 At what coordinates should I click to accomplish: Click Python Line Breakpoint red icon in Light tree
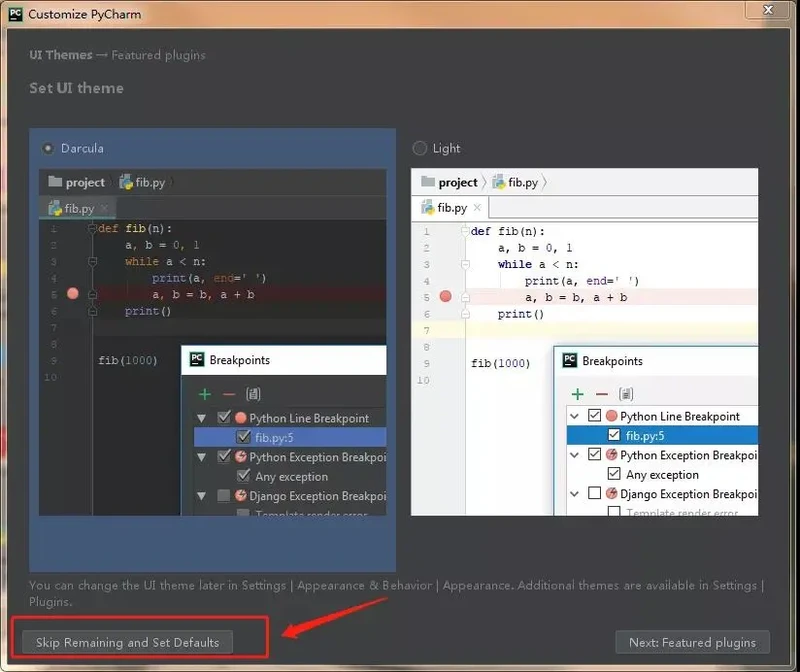click(611, 416)
